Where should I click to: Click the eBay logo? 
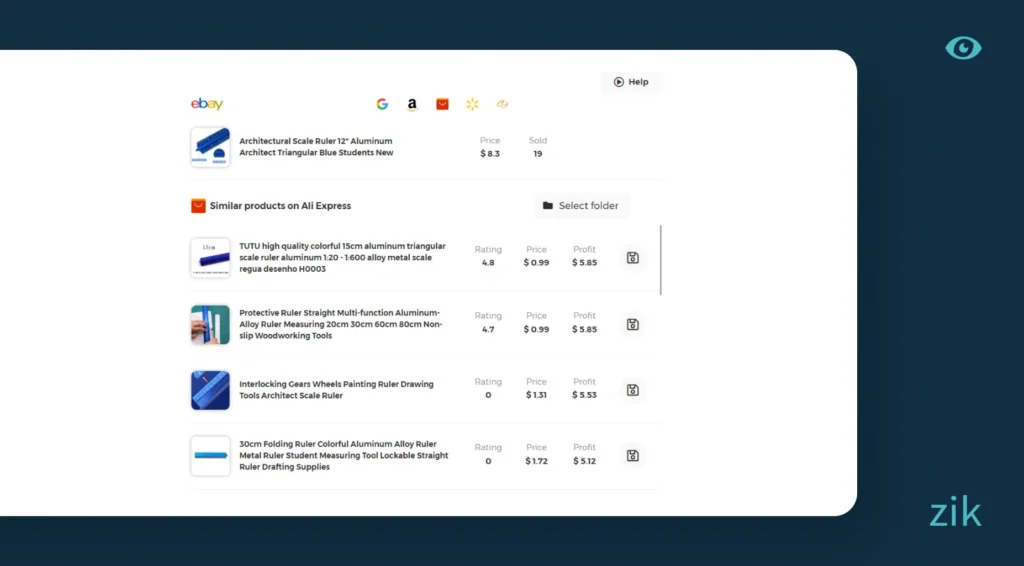(x=207, y=104)
